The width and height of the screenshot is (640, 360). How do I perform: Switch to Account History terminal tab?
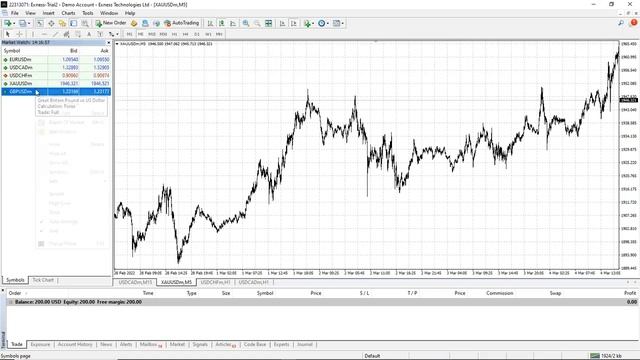(x=75, y=344)
